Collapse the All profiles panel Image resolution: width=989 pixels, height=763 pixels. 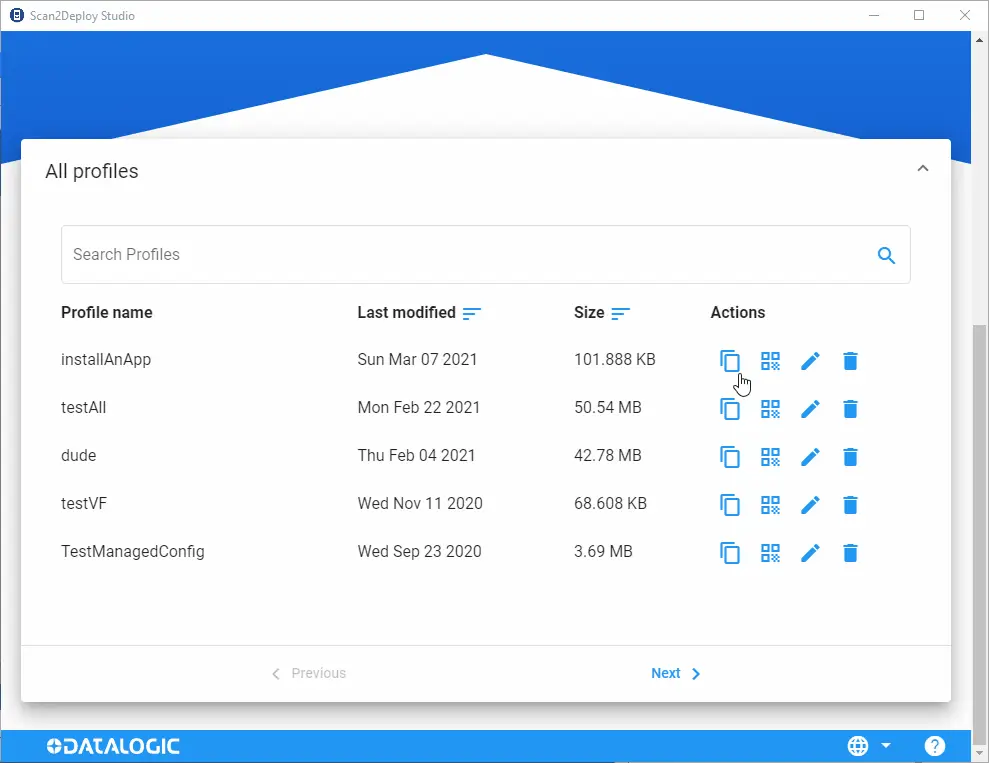tap(923, 168)
